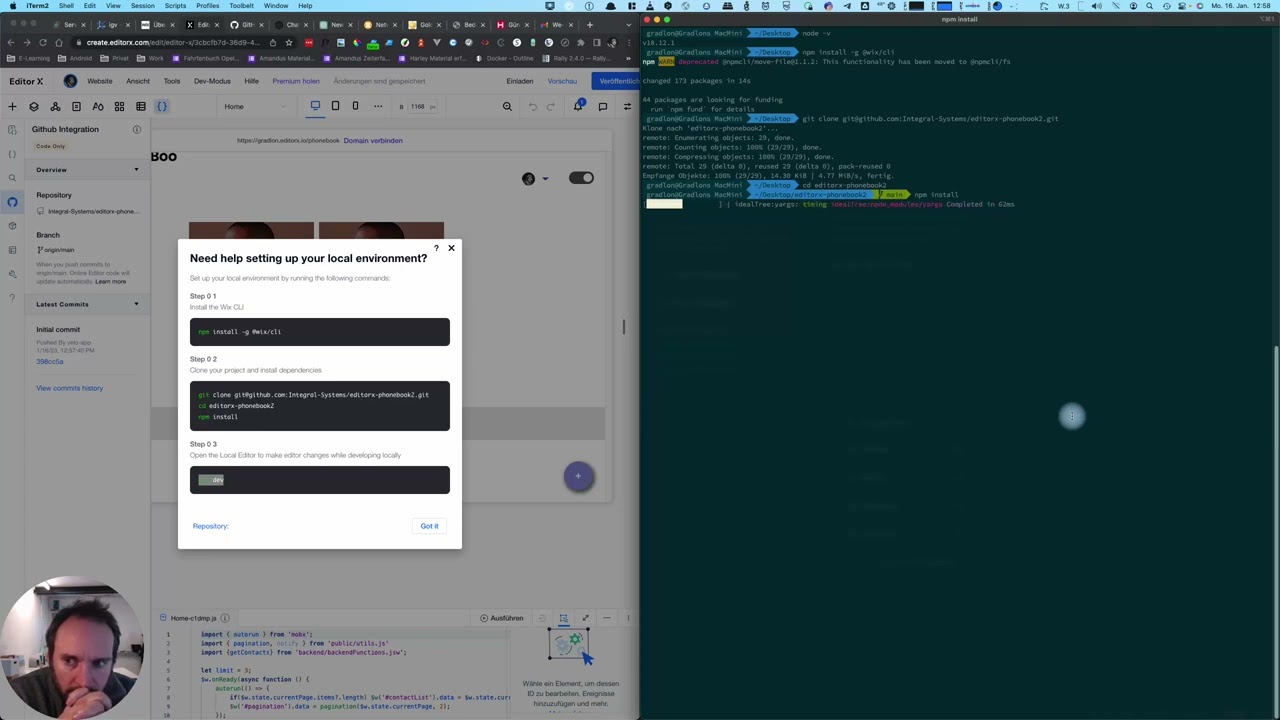
Task: Click the npm install -g @wix/cli command box
Action: 320,332
